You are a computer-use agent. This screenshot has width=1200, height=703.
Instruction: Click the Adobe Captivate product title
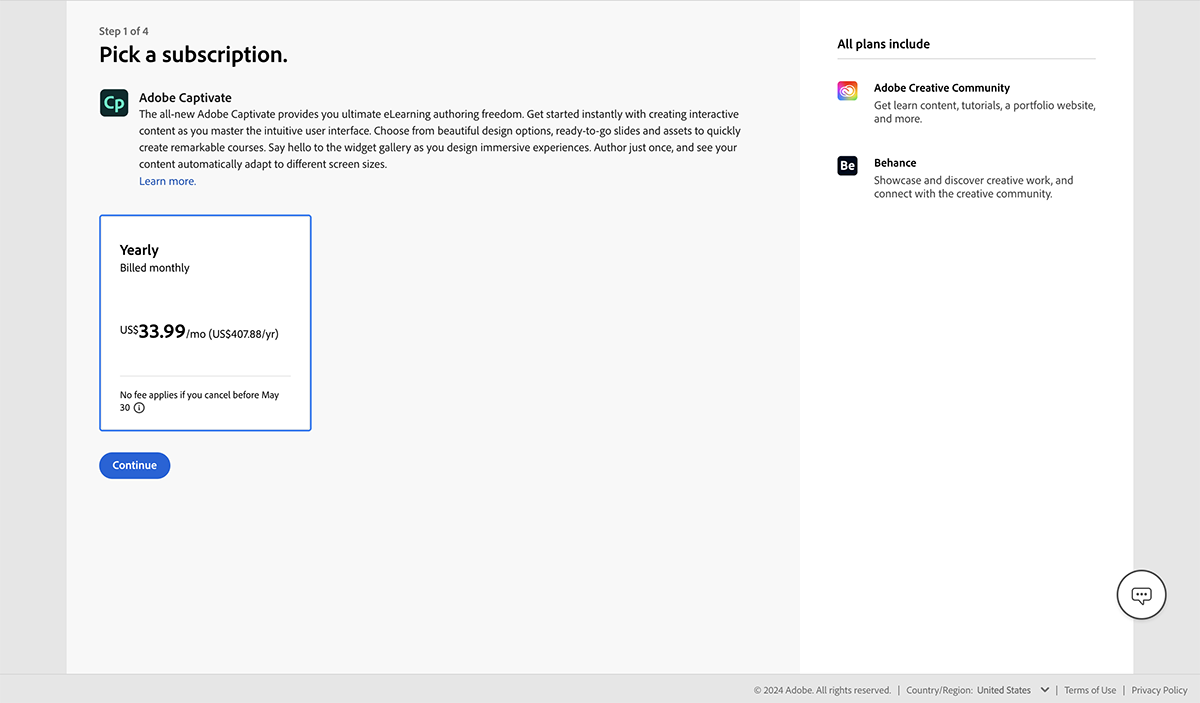click(x=185, y=97)
